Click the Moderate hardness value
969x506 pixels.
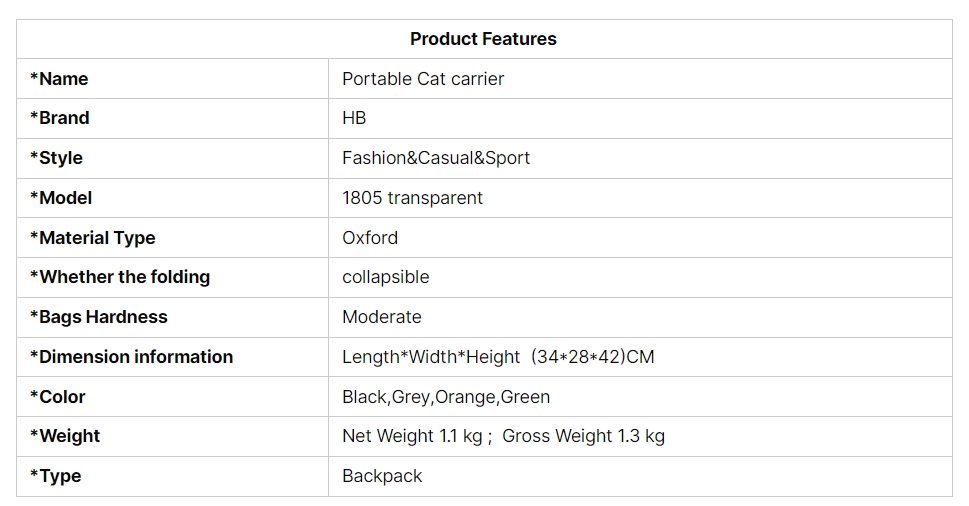click(x=382, y=316)
